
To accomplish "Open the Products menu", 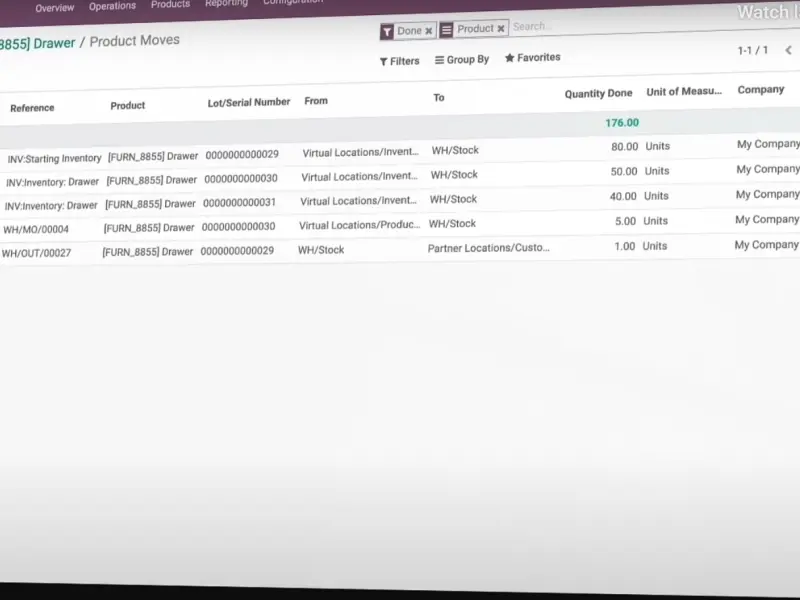I will click(170, 4).
